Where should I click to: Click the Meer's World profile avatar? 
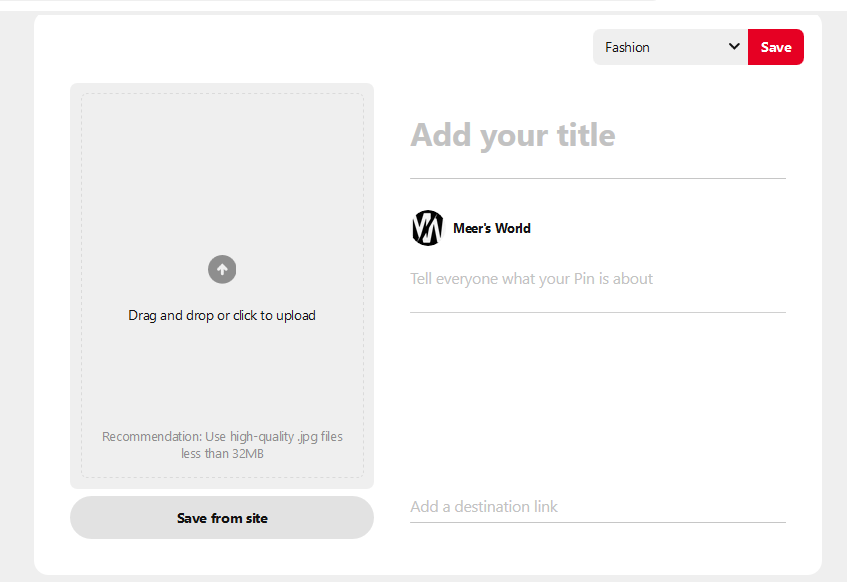click(x=427, y=228)
